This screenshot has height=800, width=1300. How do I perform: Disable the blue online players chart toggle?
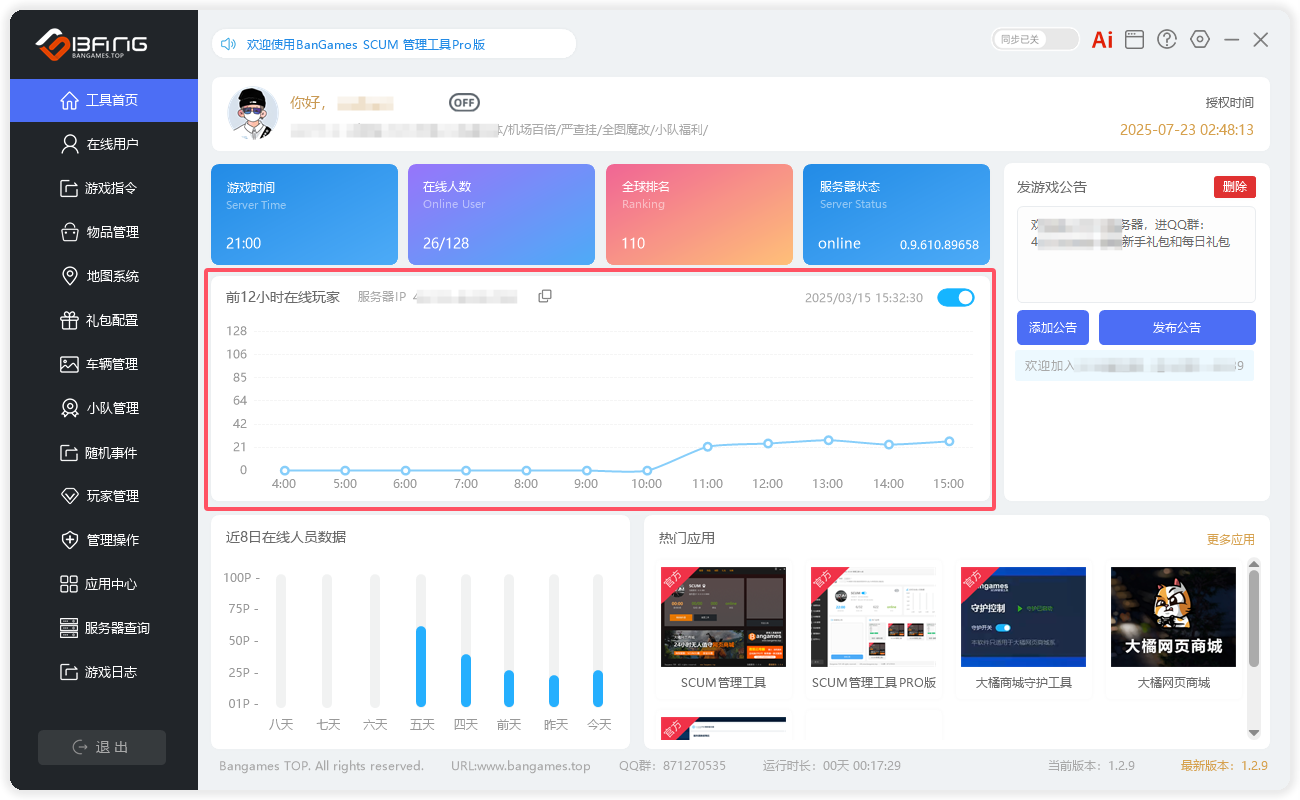[956, 297]
